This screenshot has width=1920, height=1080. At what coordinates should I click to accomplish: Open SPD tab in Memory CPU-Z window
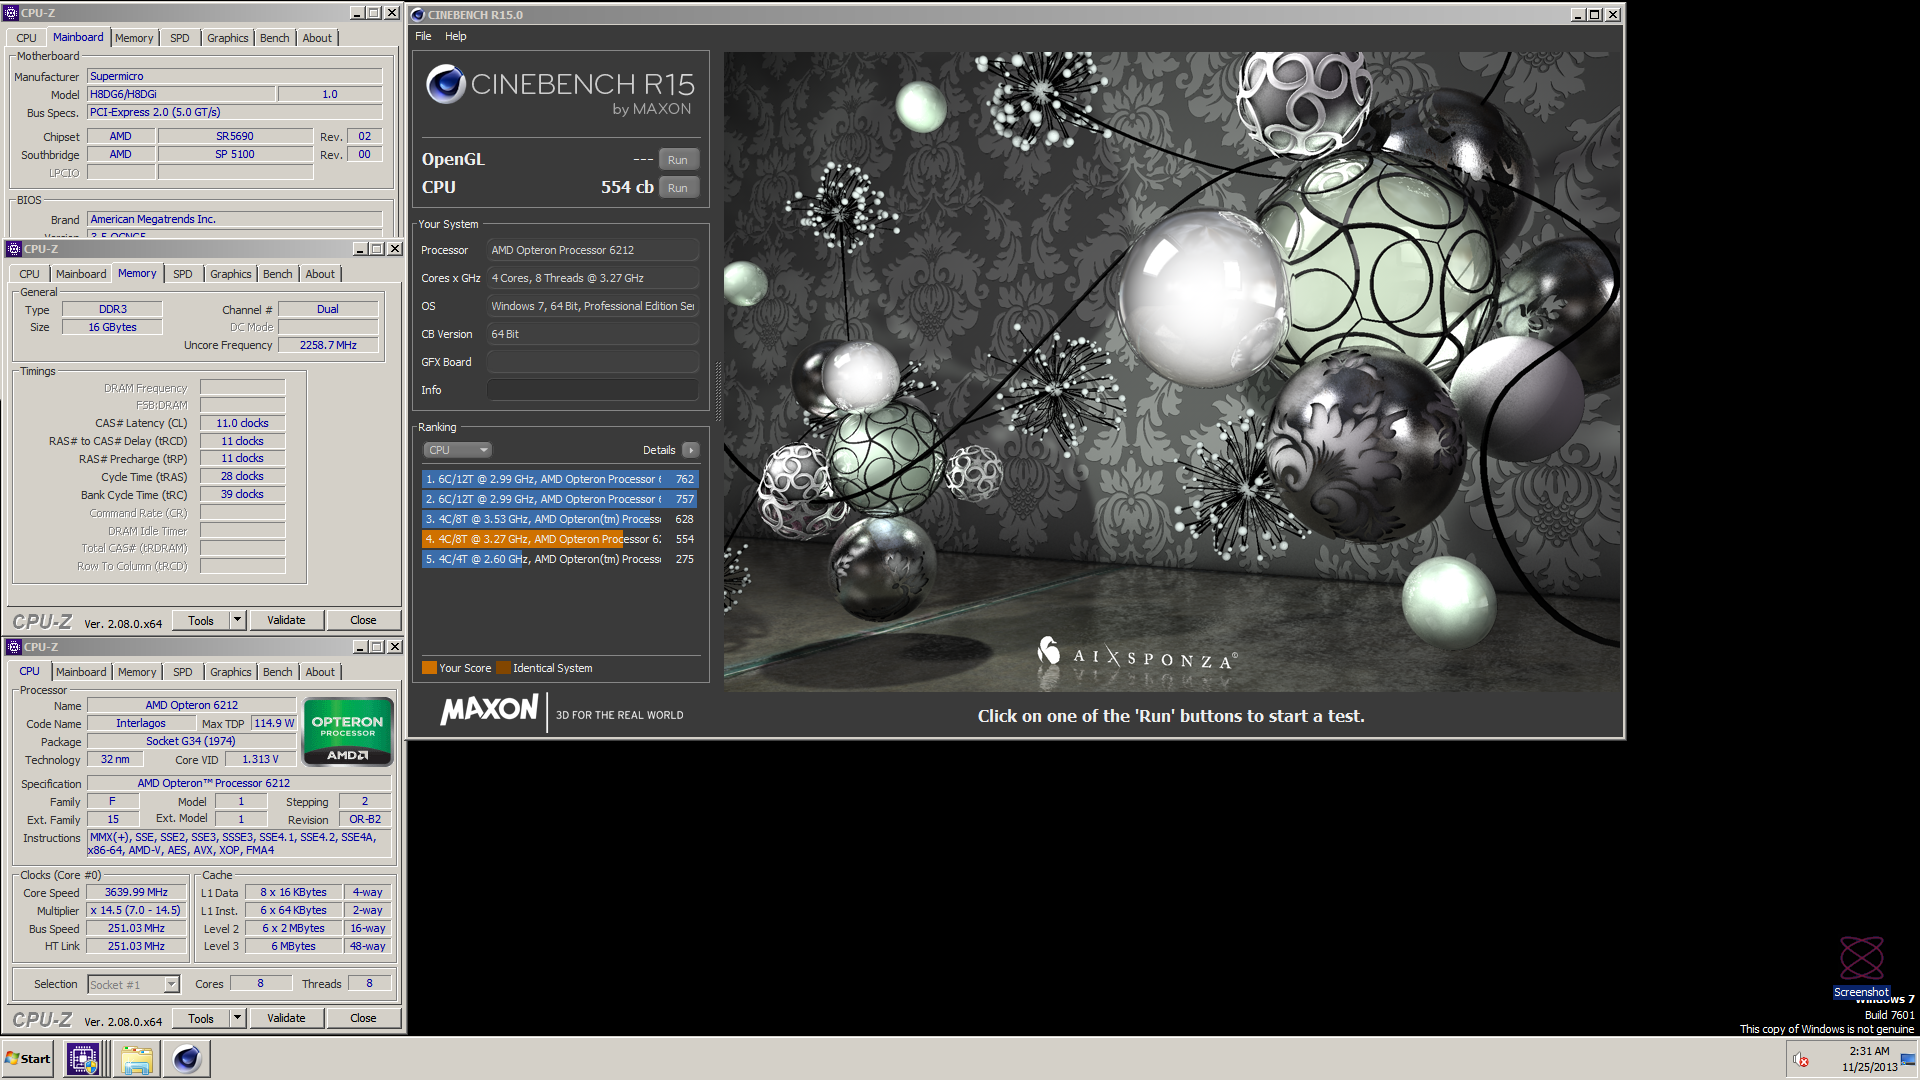pyautogui.click(x=182, y=274)
